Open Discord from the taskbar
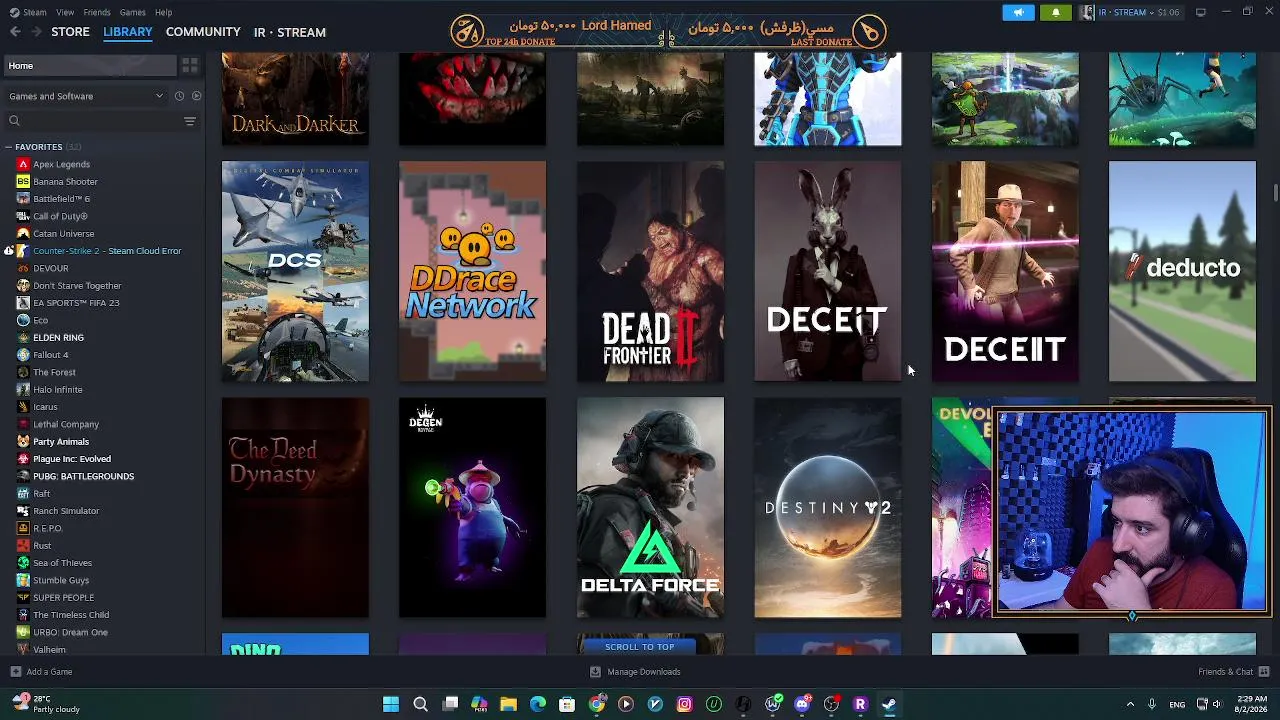The image size is (1280, 720). [801, 704]
